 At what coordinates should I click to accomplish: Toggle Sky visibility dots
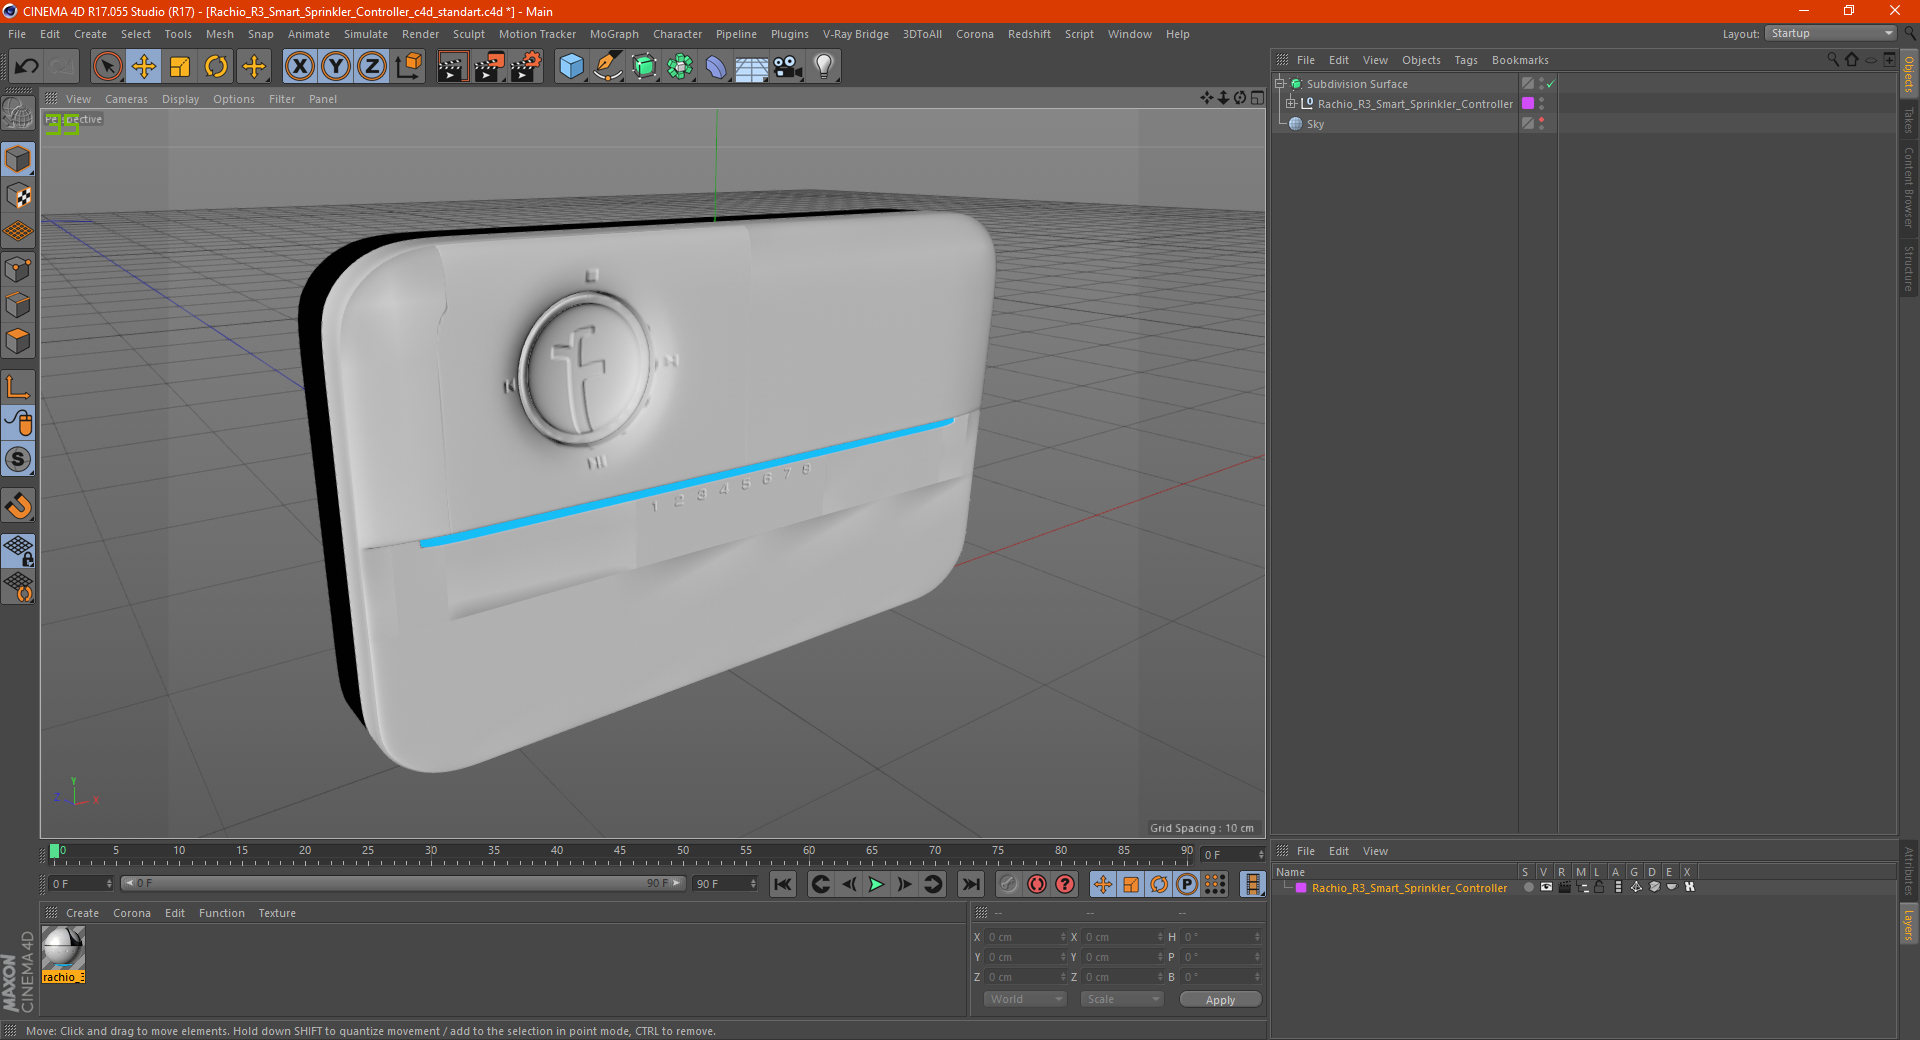[x=1541, y=123]
